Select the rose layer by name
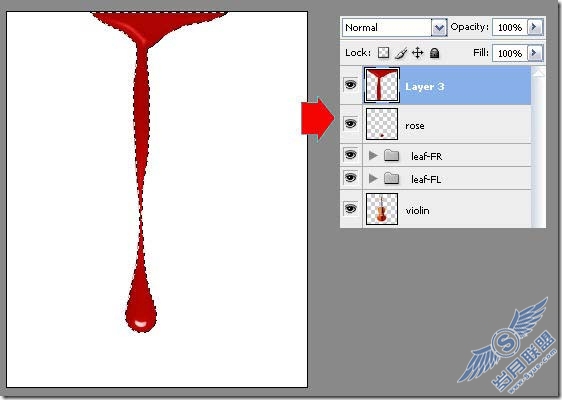This screenshot has width=562, height=400. pos(415,126)
